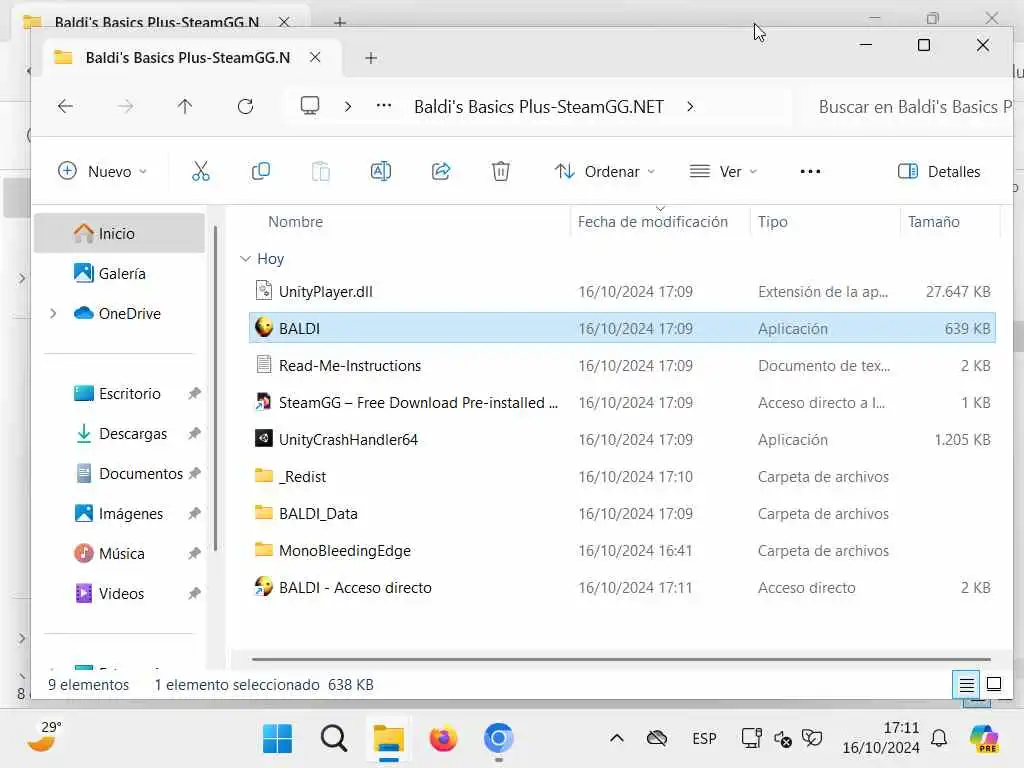
Task: Click the ESP language indicator
Action: [x=704, y=739]
